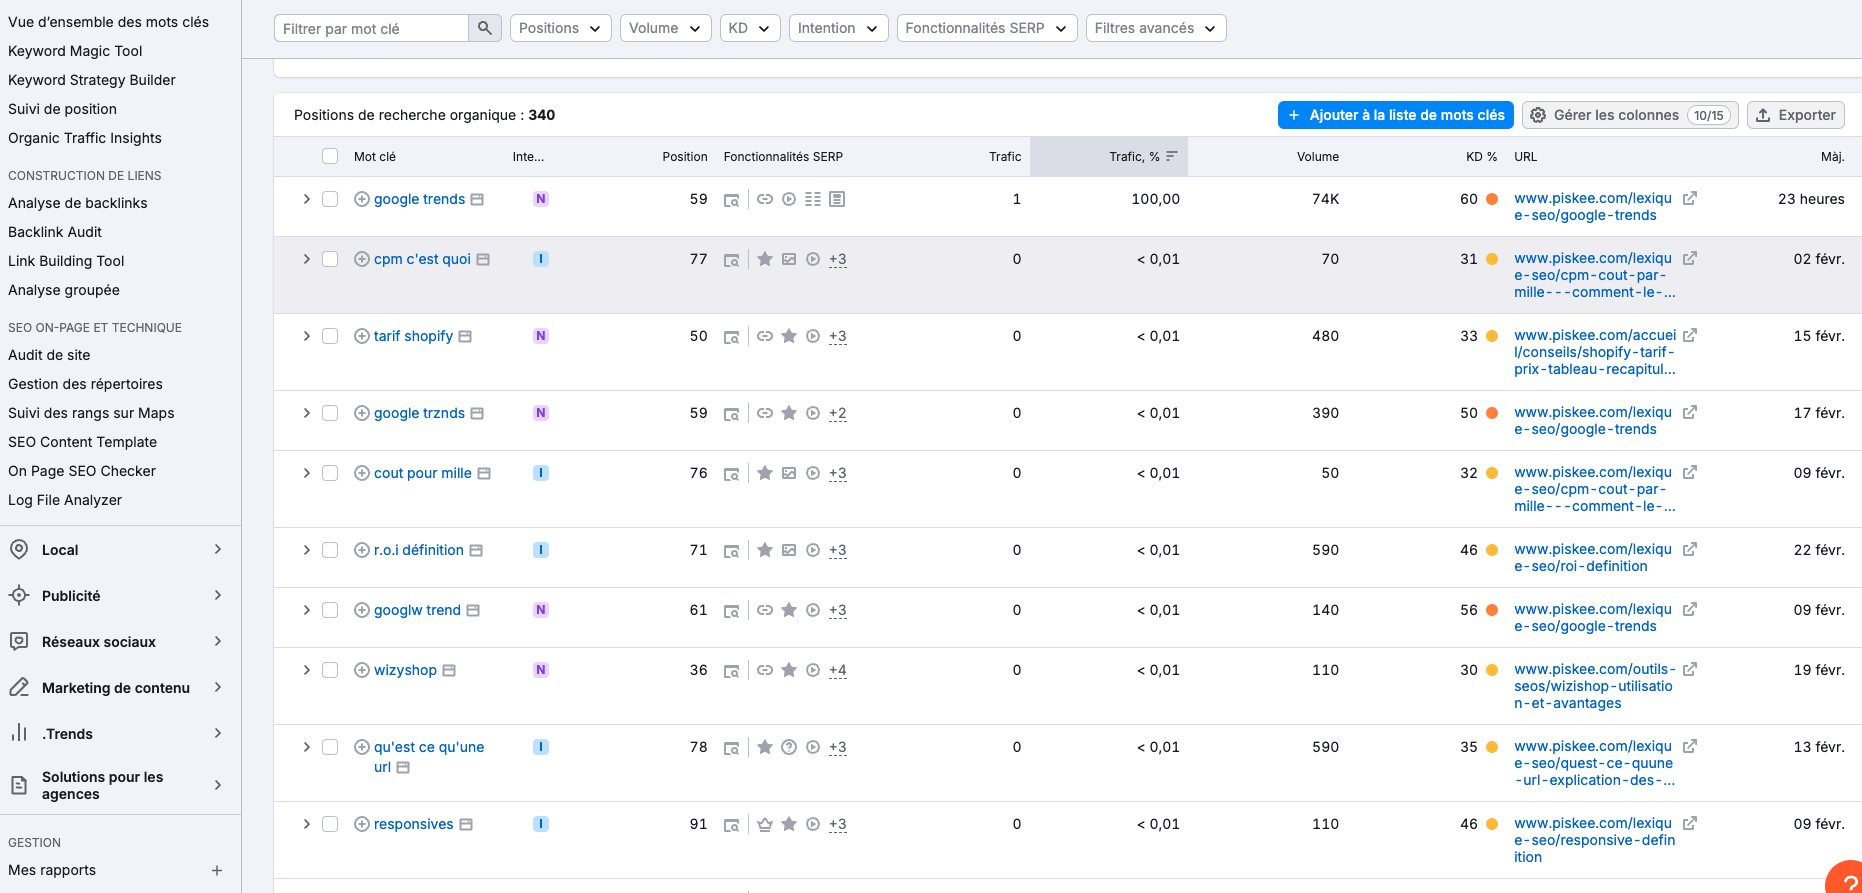1862x893 pixels.
Task: Click SERP source icon after google trends keyword
Action: point(477,199)
